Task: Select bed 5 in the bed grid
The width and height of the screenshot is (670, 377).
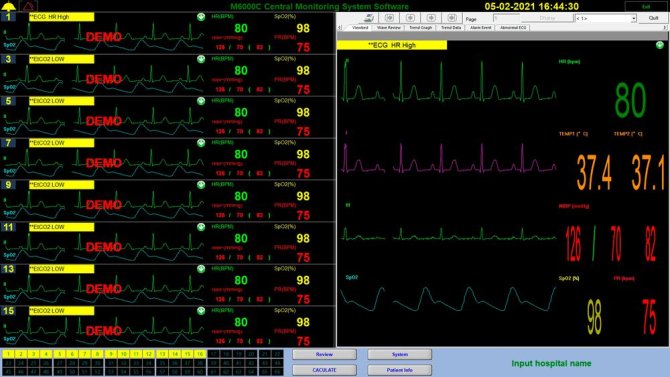Action: point(59,354)
